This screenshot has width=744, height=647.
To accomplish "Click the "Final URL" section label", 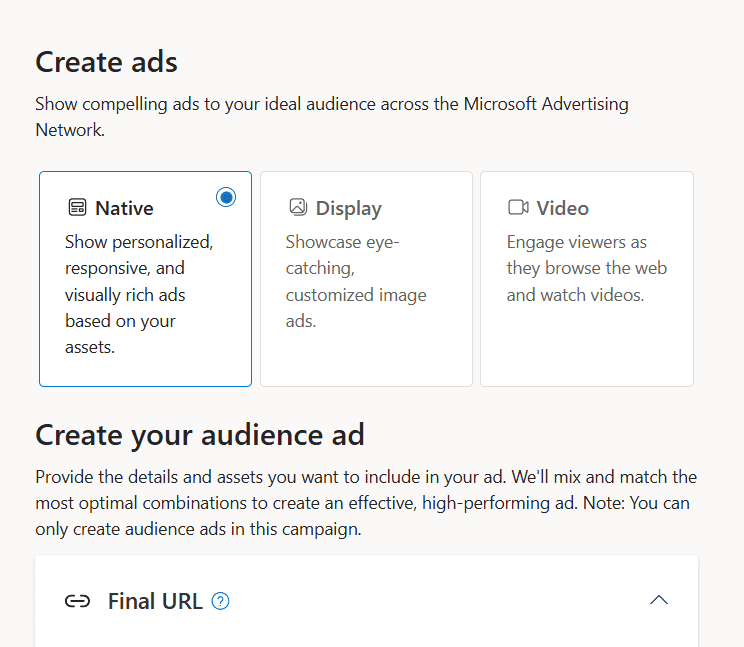I will 155,601.
